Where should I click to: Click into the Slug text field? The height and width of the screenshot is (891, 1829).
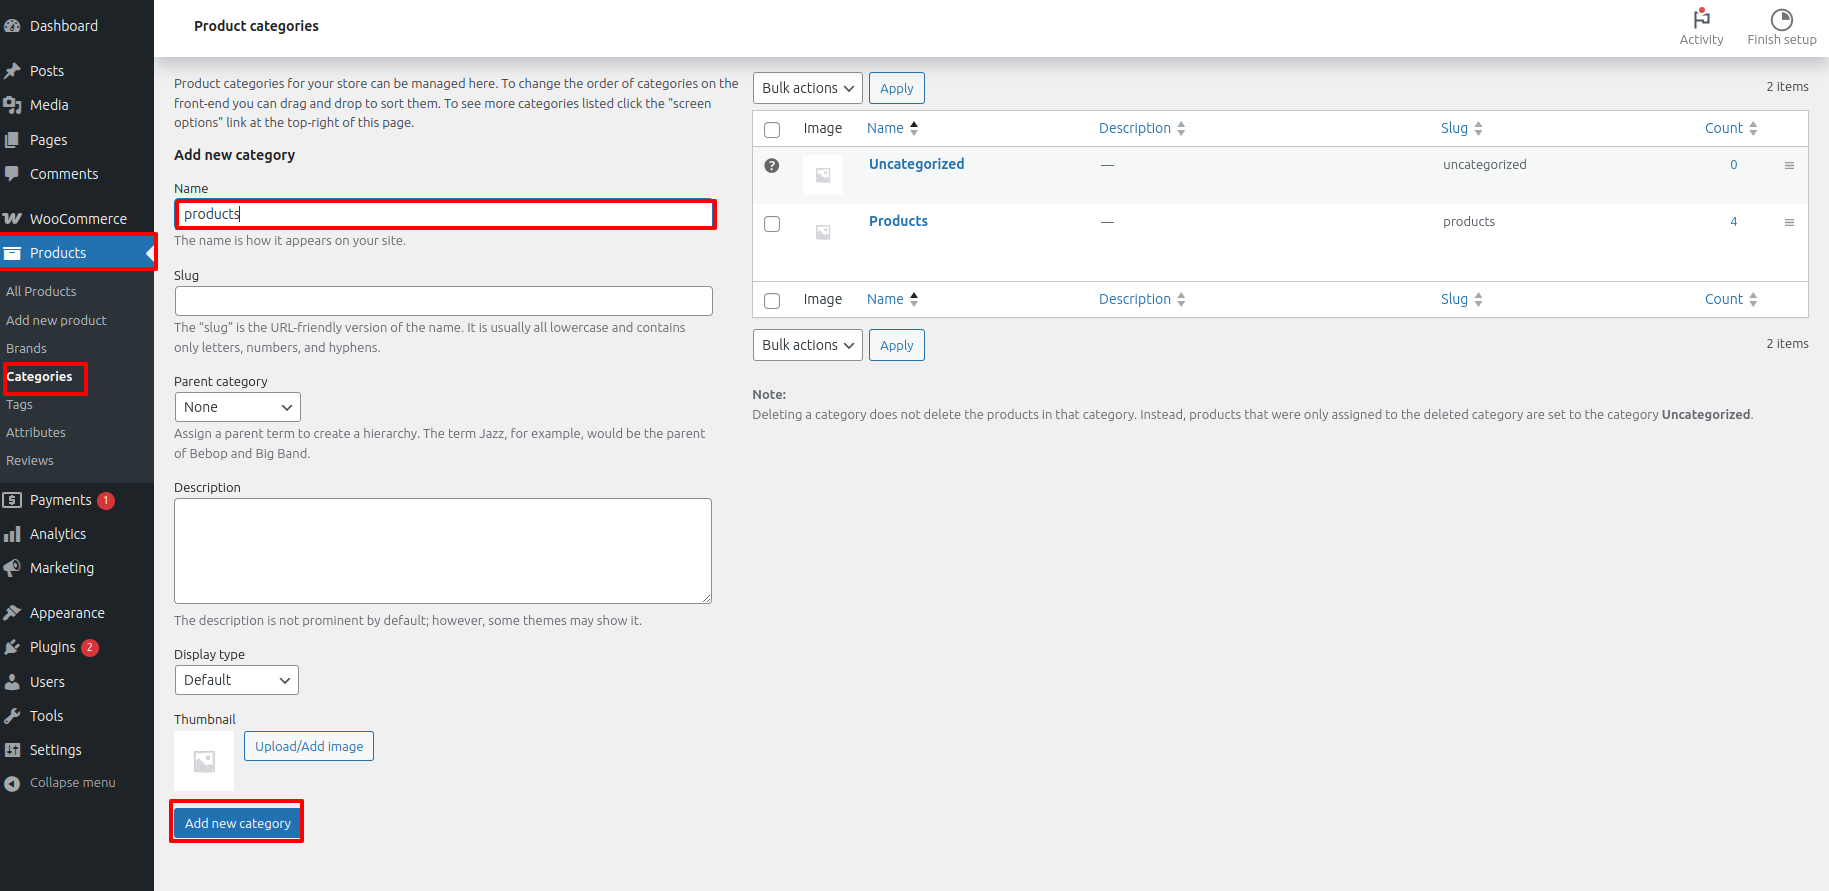coord(443,301)
